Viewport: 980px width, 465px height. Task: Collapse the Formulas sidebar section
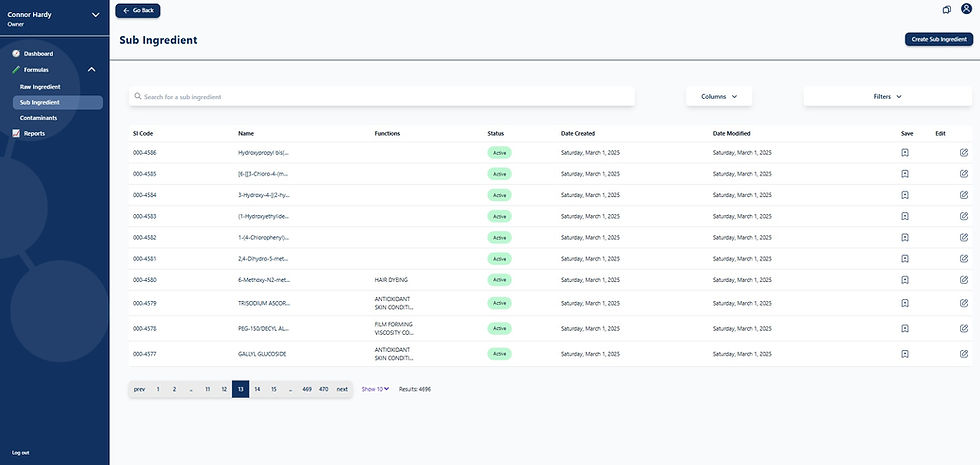[91, 70]
